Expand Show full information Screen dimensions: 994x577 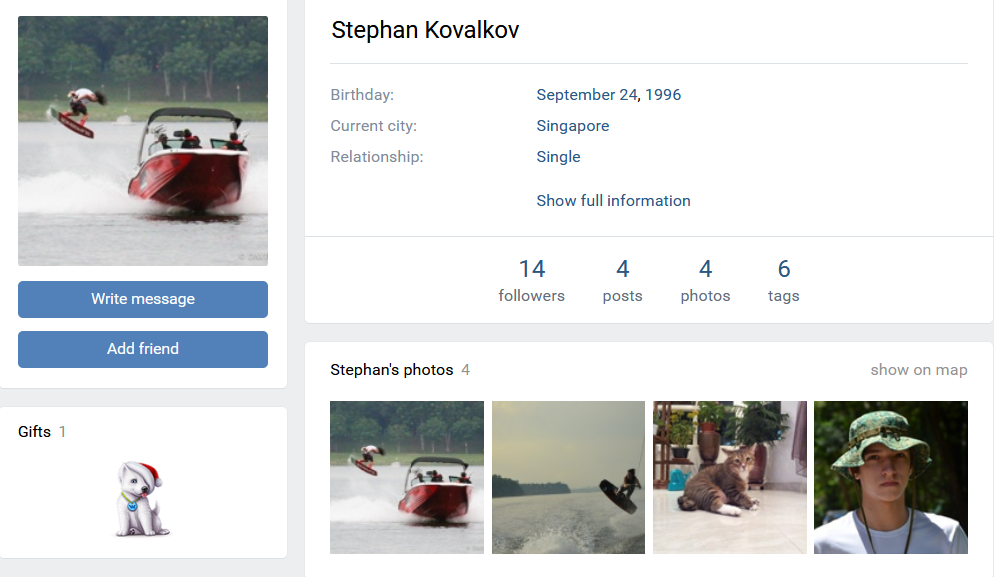(613, 200)
